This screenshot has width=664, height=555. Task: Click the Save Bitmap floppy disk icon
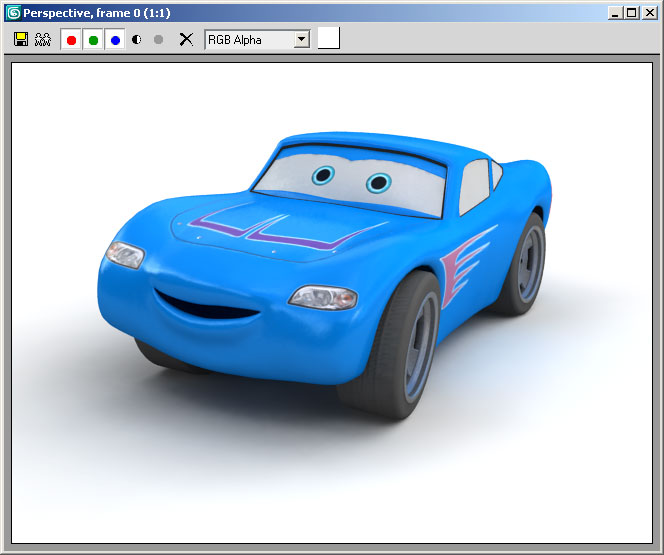pyautogui.click(x=21, y=39)
